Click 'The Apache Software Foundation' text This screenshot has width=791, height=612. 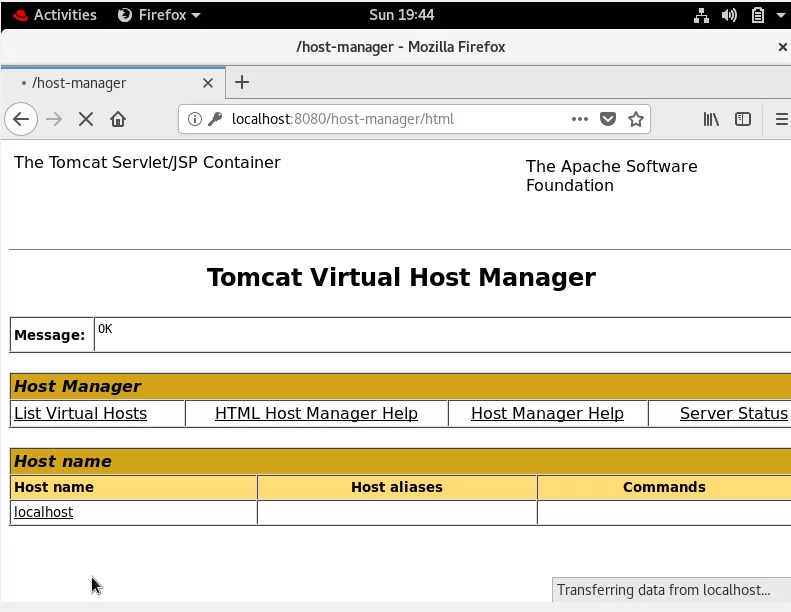tap(611, 176)
